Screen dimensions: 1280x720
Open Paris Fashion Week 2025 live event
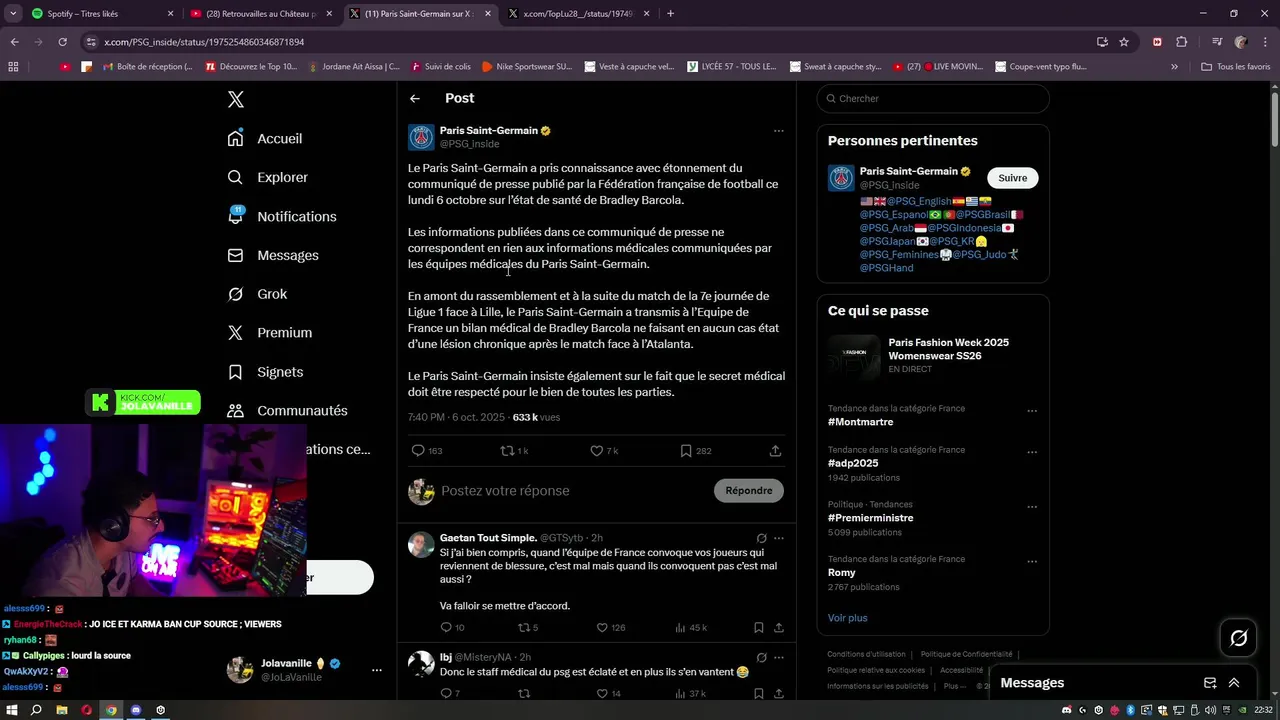pos(933,355)
